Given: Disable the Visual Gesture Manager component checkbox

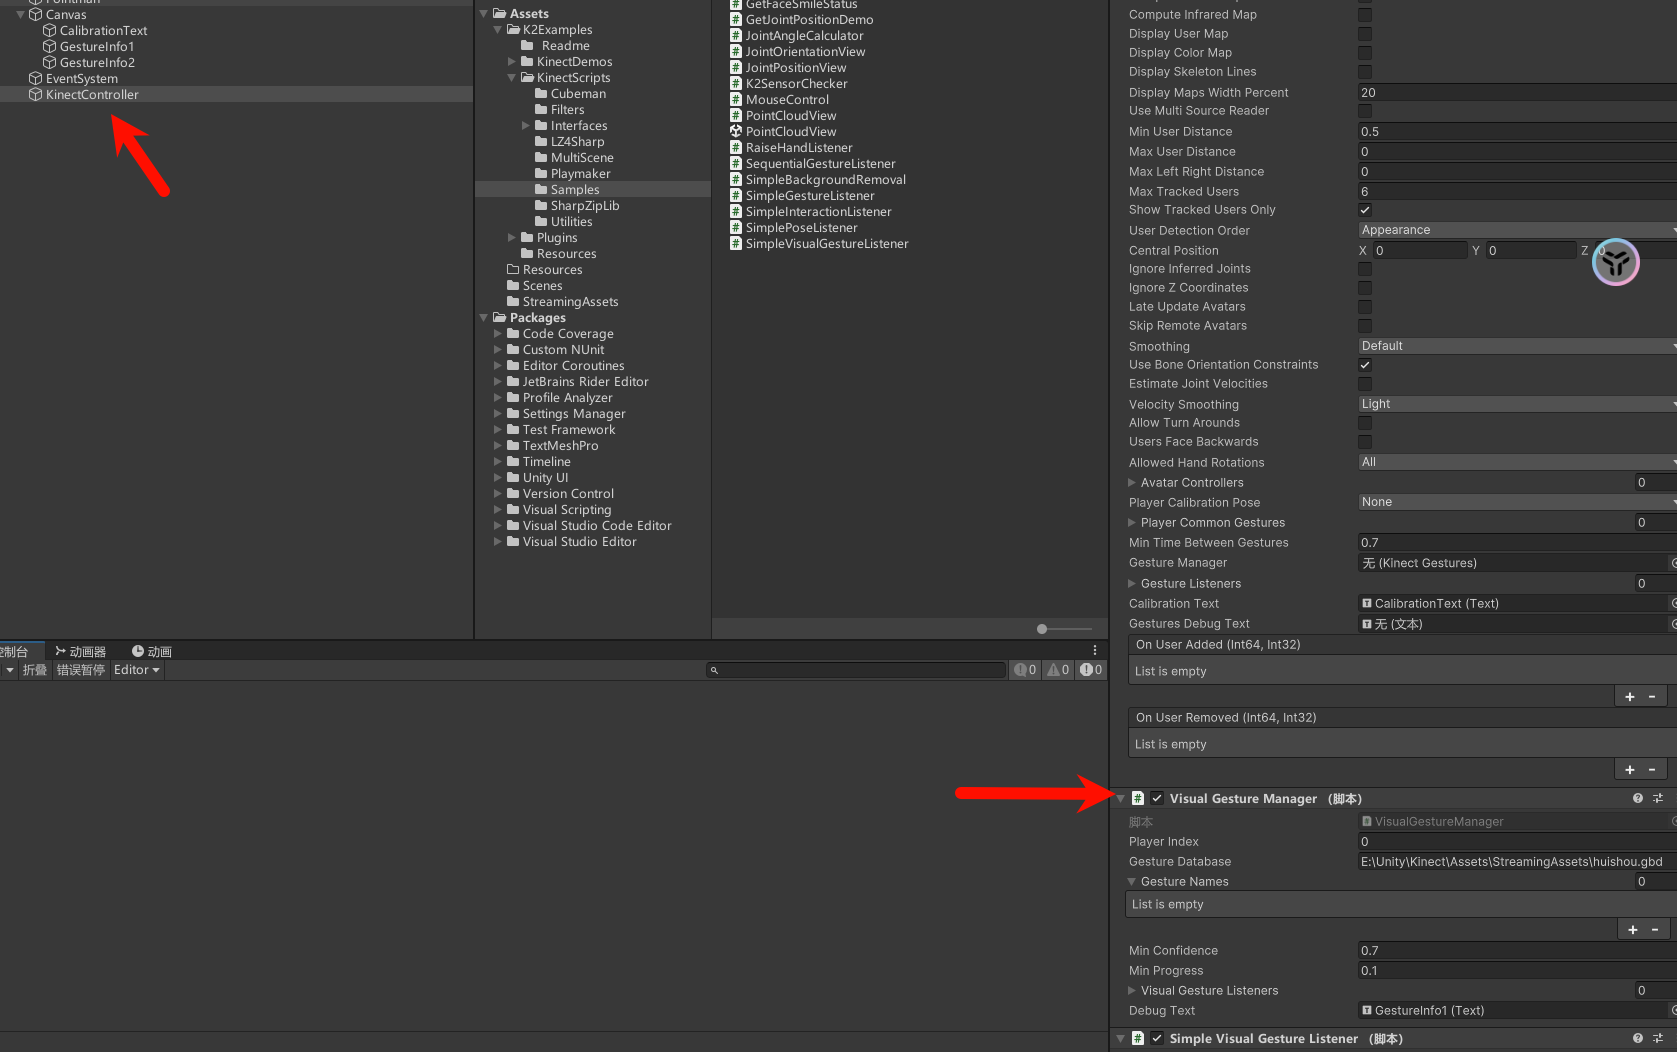Looking at the screenshot, I should (x=1157, y=798).
